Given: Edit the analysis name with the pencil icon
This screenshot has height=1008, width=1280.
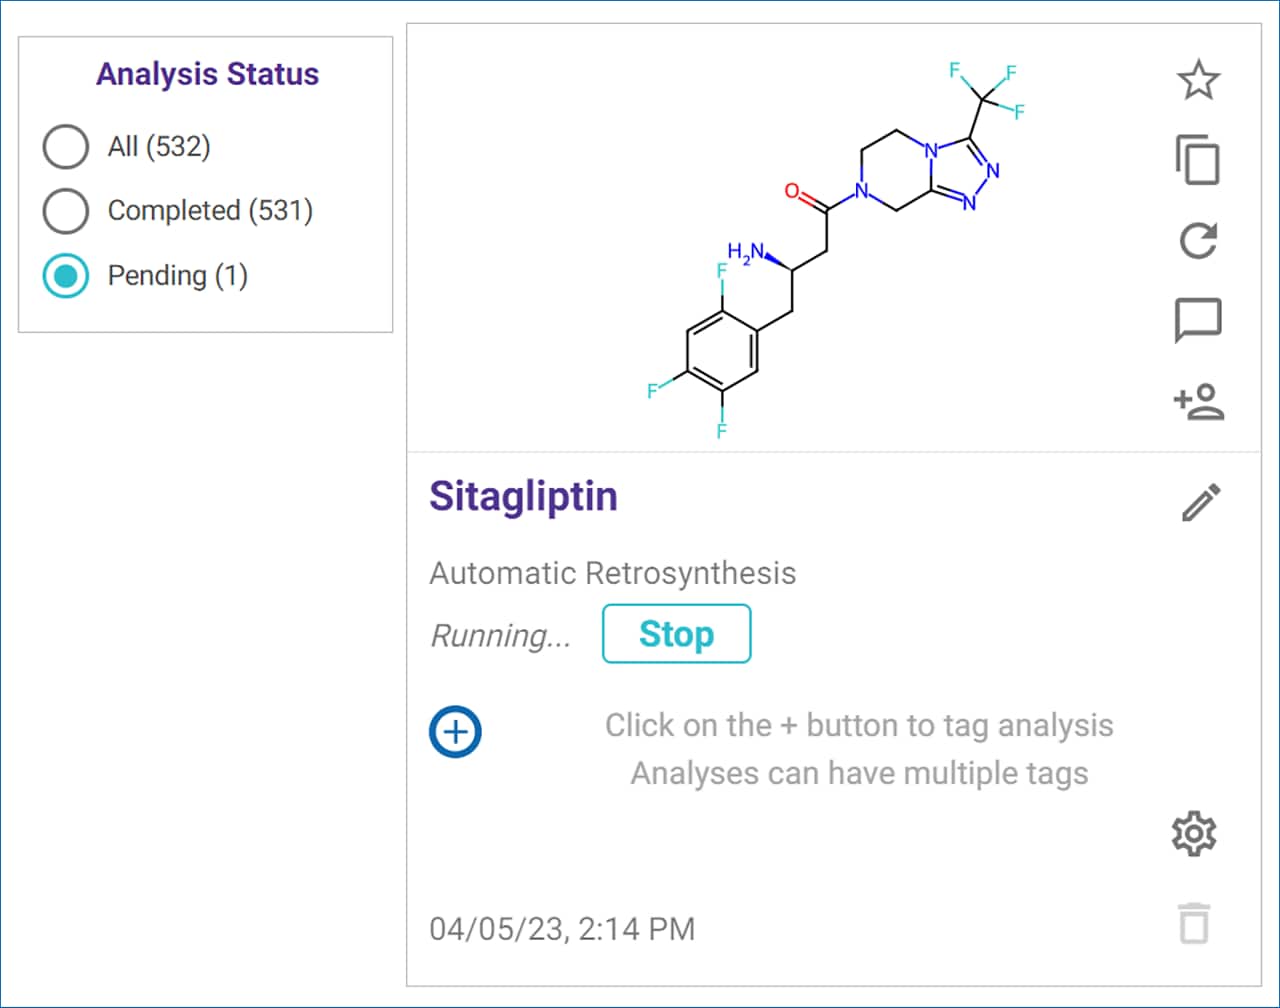Looking at the screenshot, I should pyautogui.click(x=1201, y=503).
